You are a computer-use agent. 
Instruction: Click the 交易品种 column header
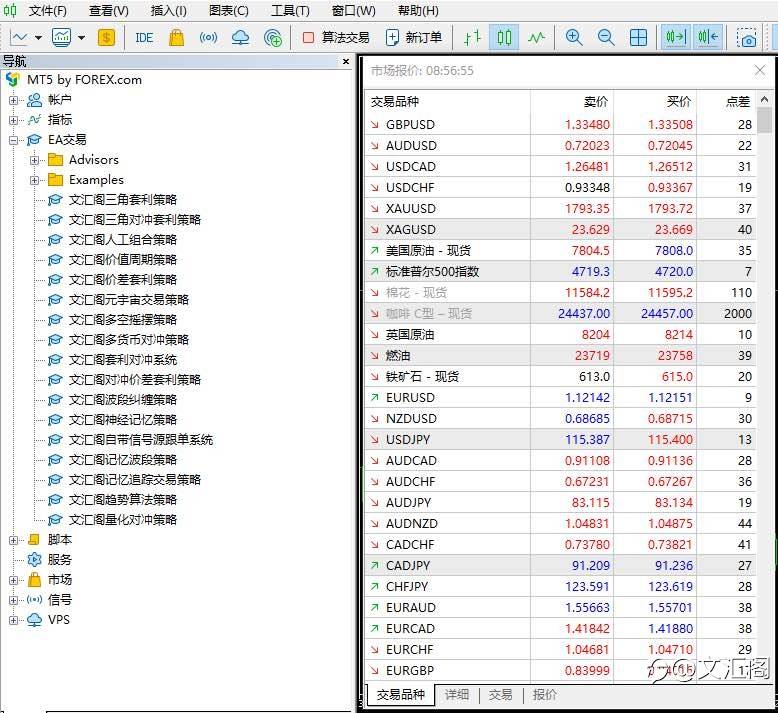(x=447, y=102)
